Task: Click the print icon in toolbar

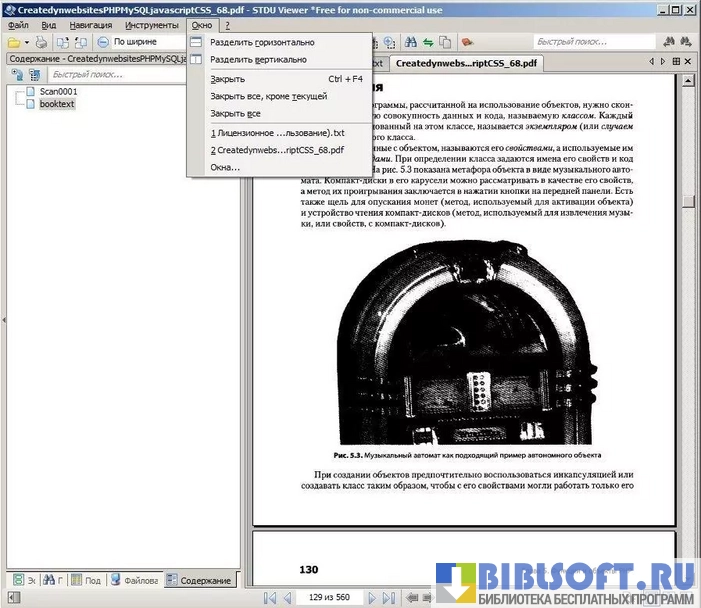Action: pyautogui.click(x=41, y=42)
